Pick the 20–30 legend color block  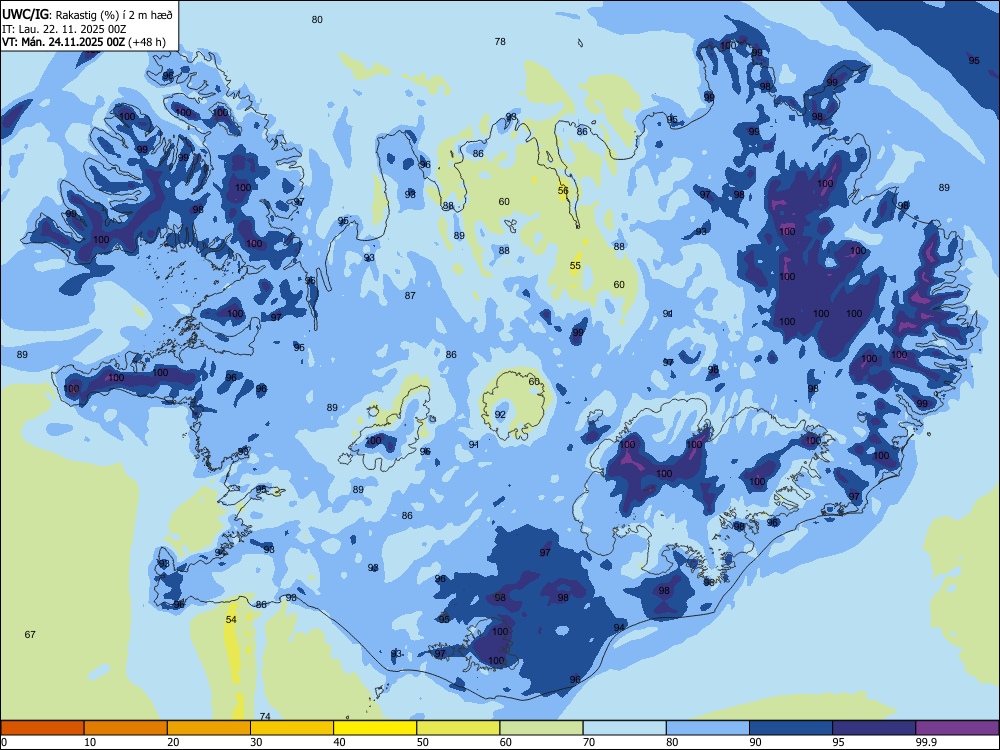tap(209, 728)
